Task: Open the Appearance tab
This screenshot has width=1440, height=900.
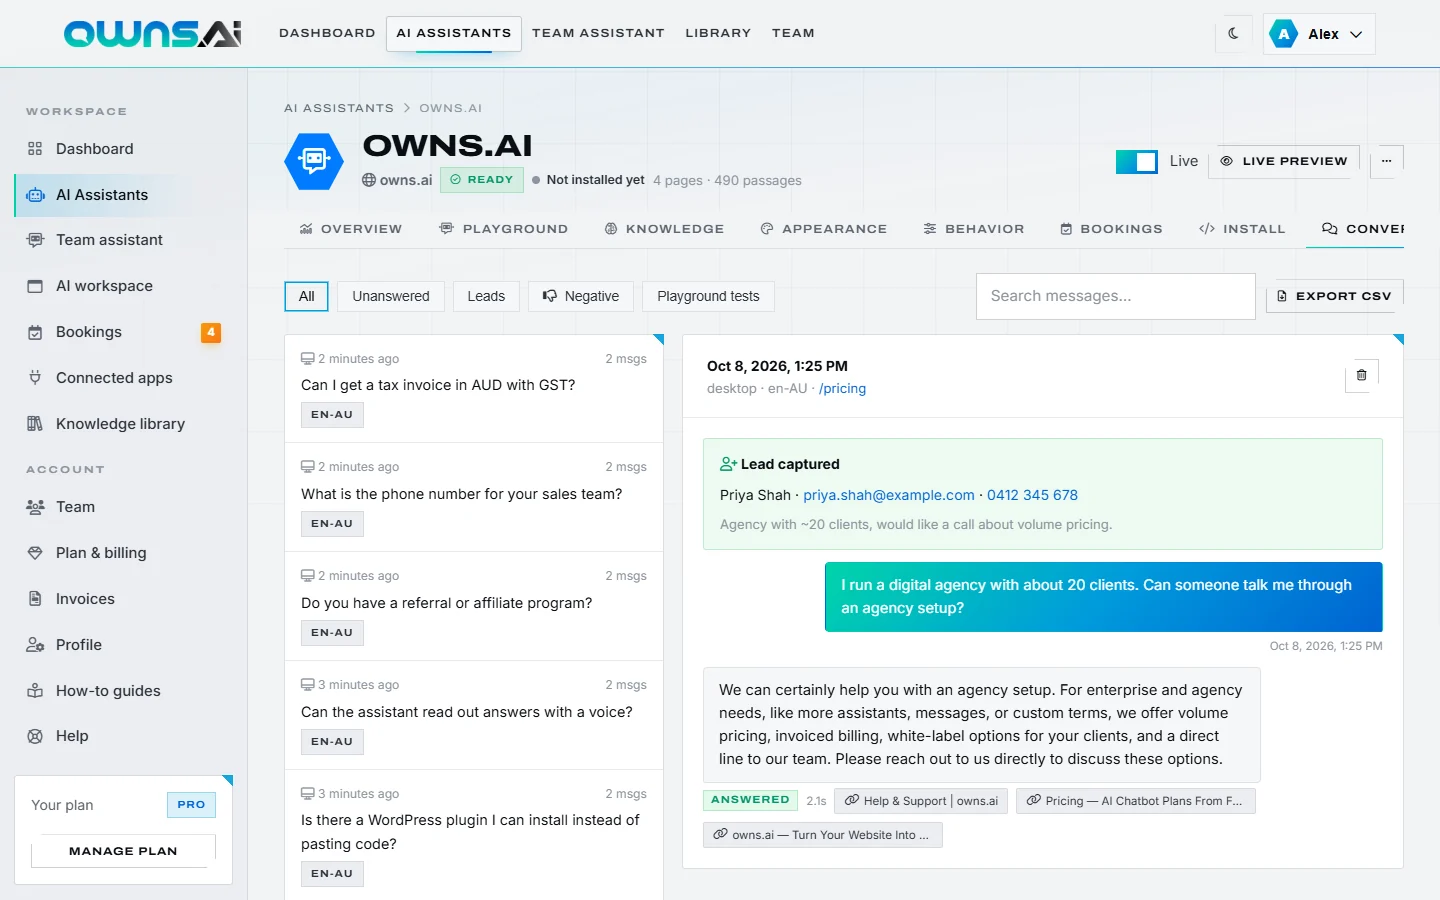Action: (824, 229)
